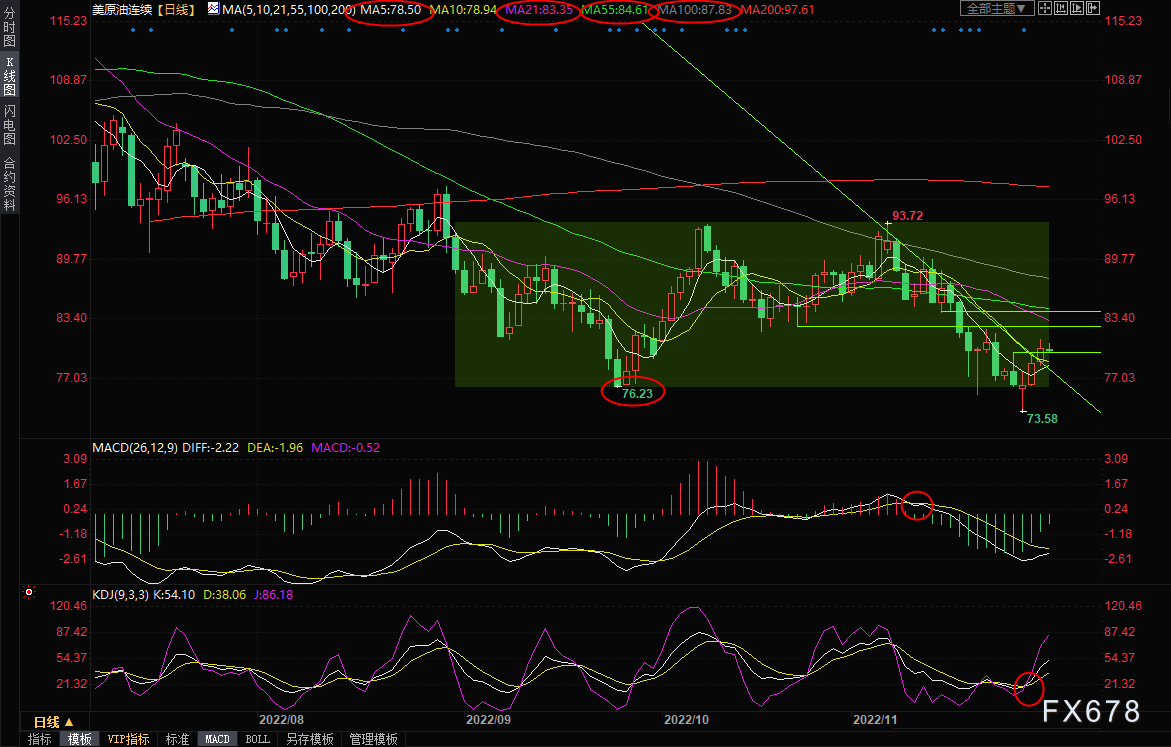
Task: Click the 76.23 low price label
Action: pyautogui.click(x=637, y=394)
